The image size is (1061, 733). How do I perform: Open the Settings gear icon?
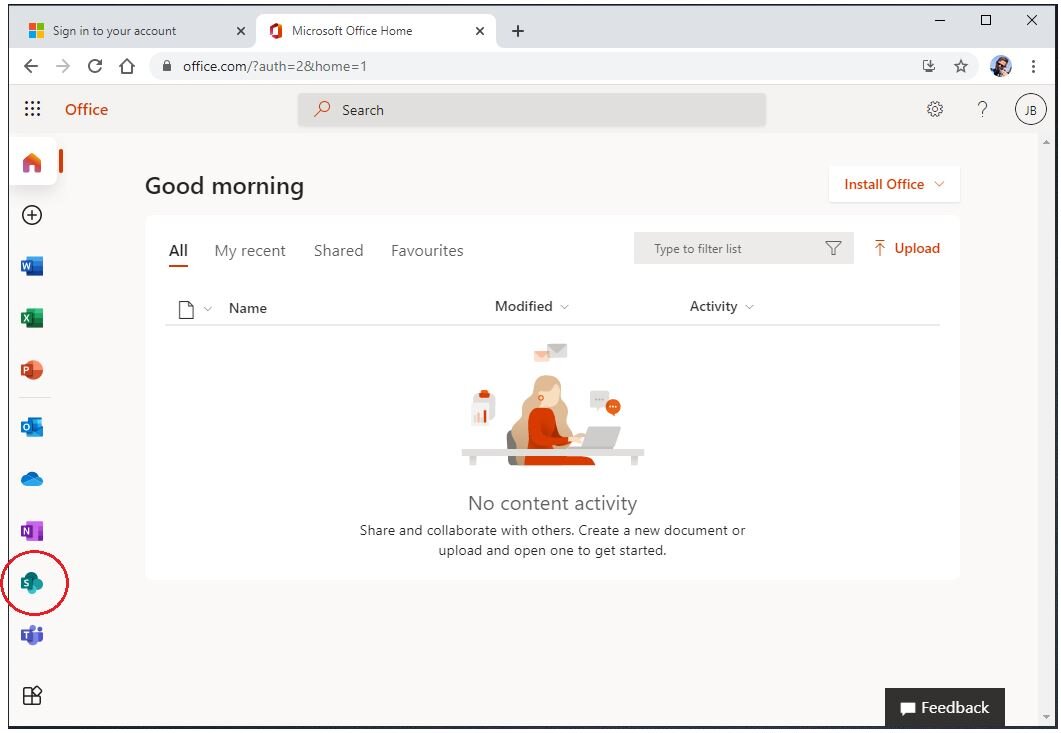(934, 109)
